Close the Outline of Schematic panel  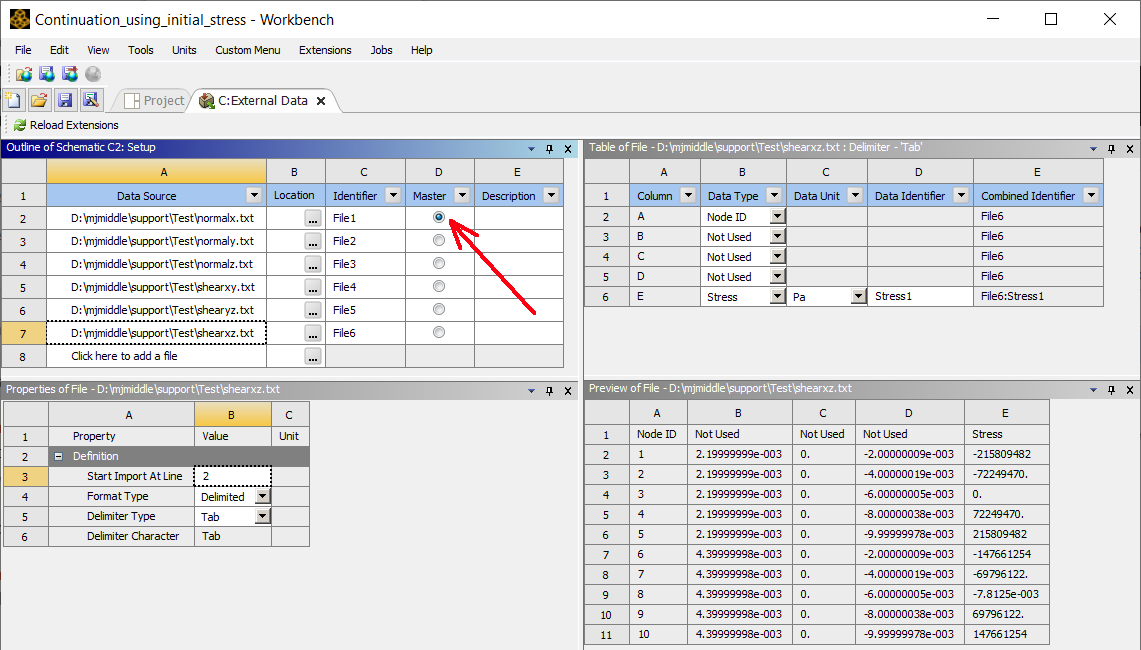coord(568,148)
